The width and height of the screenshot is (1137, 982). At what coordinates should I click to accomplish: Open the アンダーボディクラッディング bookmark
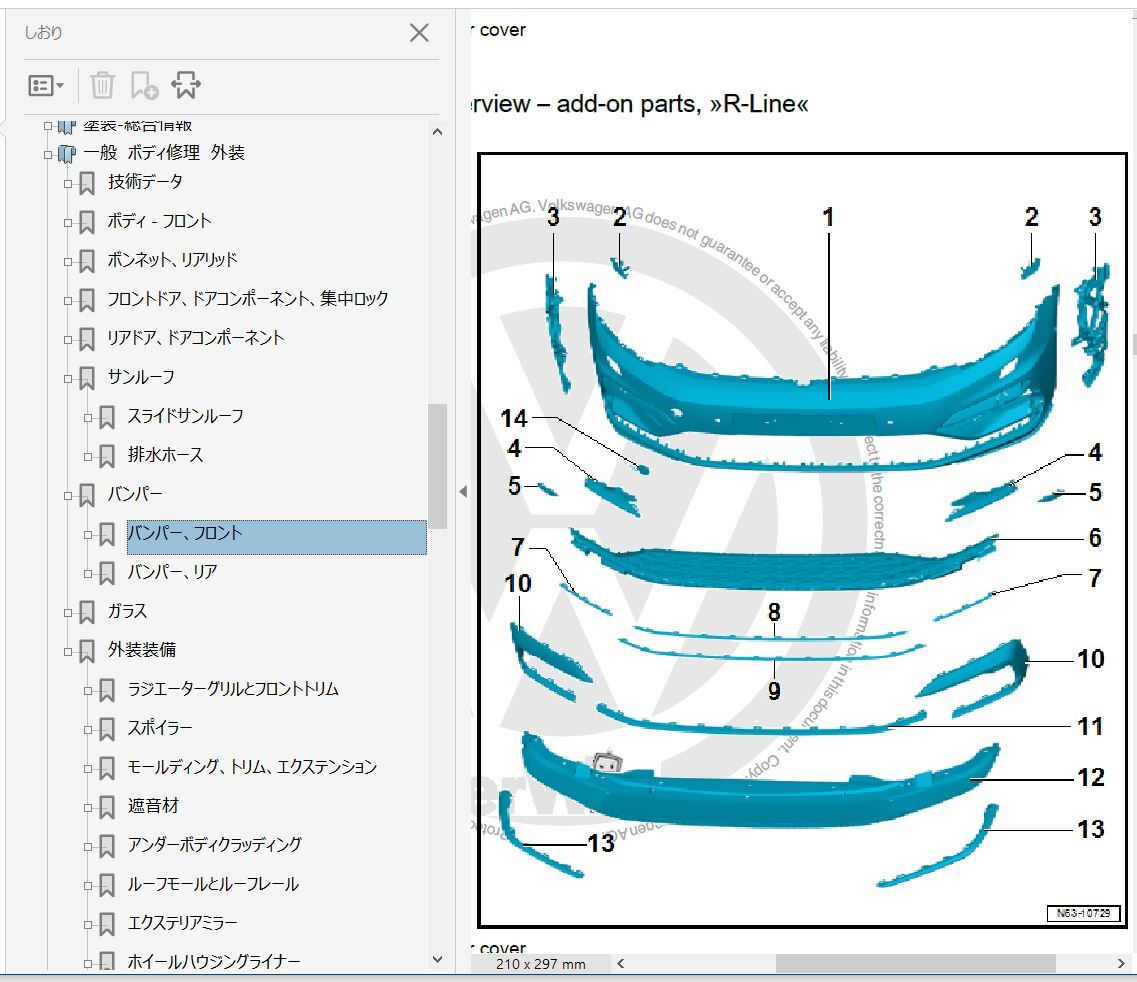[215, 844]
